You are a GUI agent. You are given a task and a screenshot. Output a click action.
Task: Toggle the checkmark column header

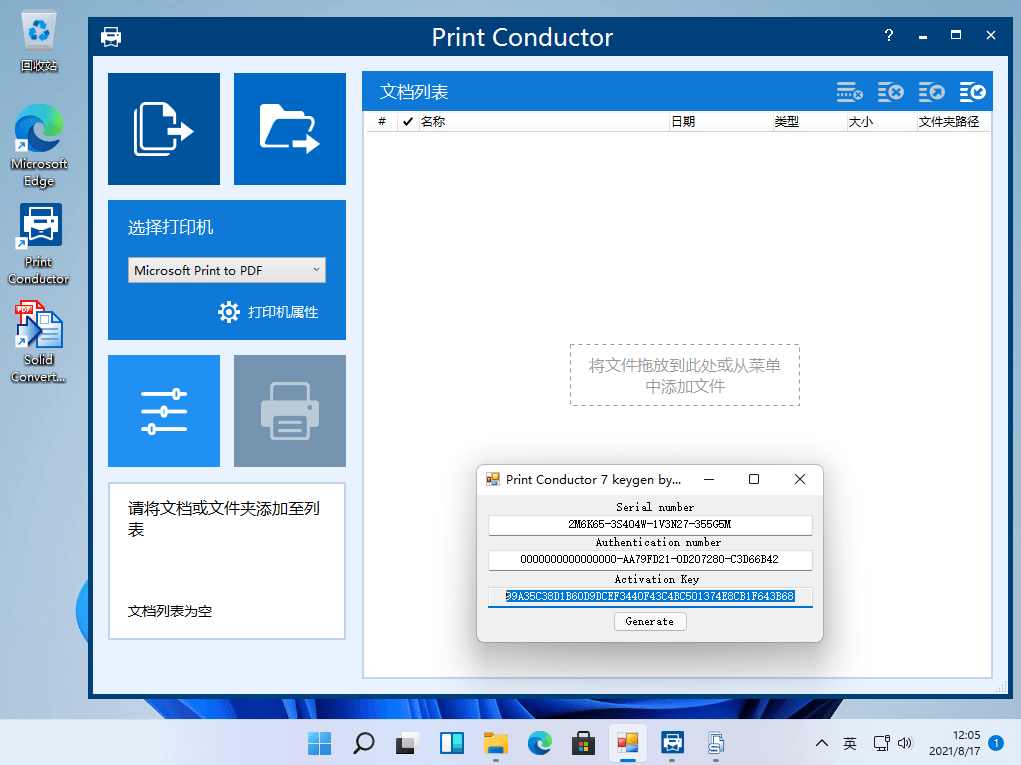(408, 121)
